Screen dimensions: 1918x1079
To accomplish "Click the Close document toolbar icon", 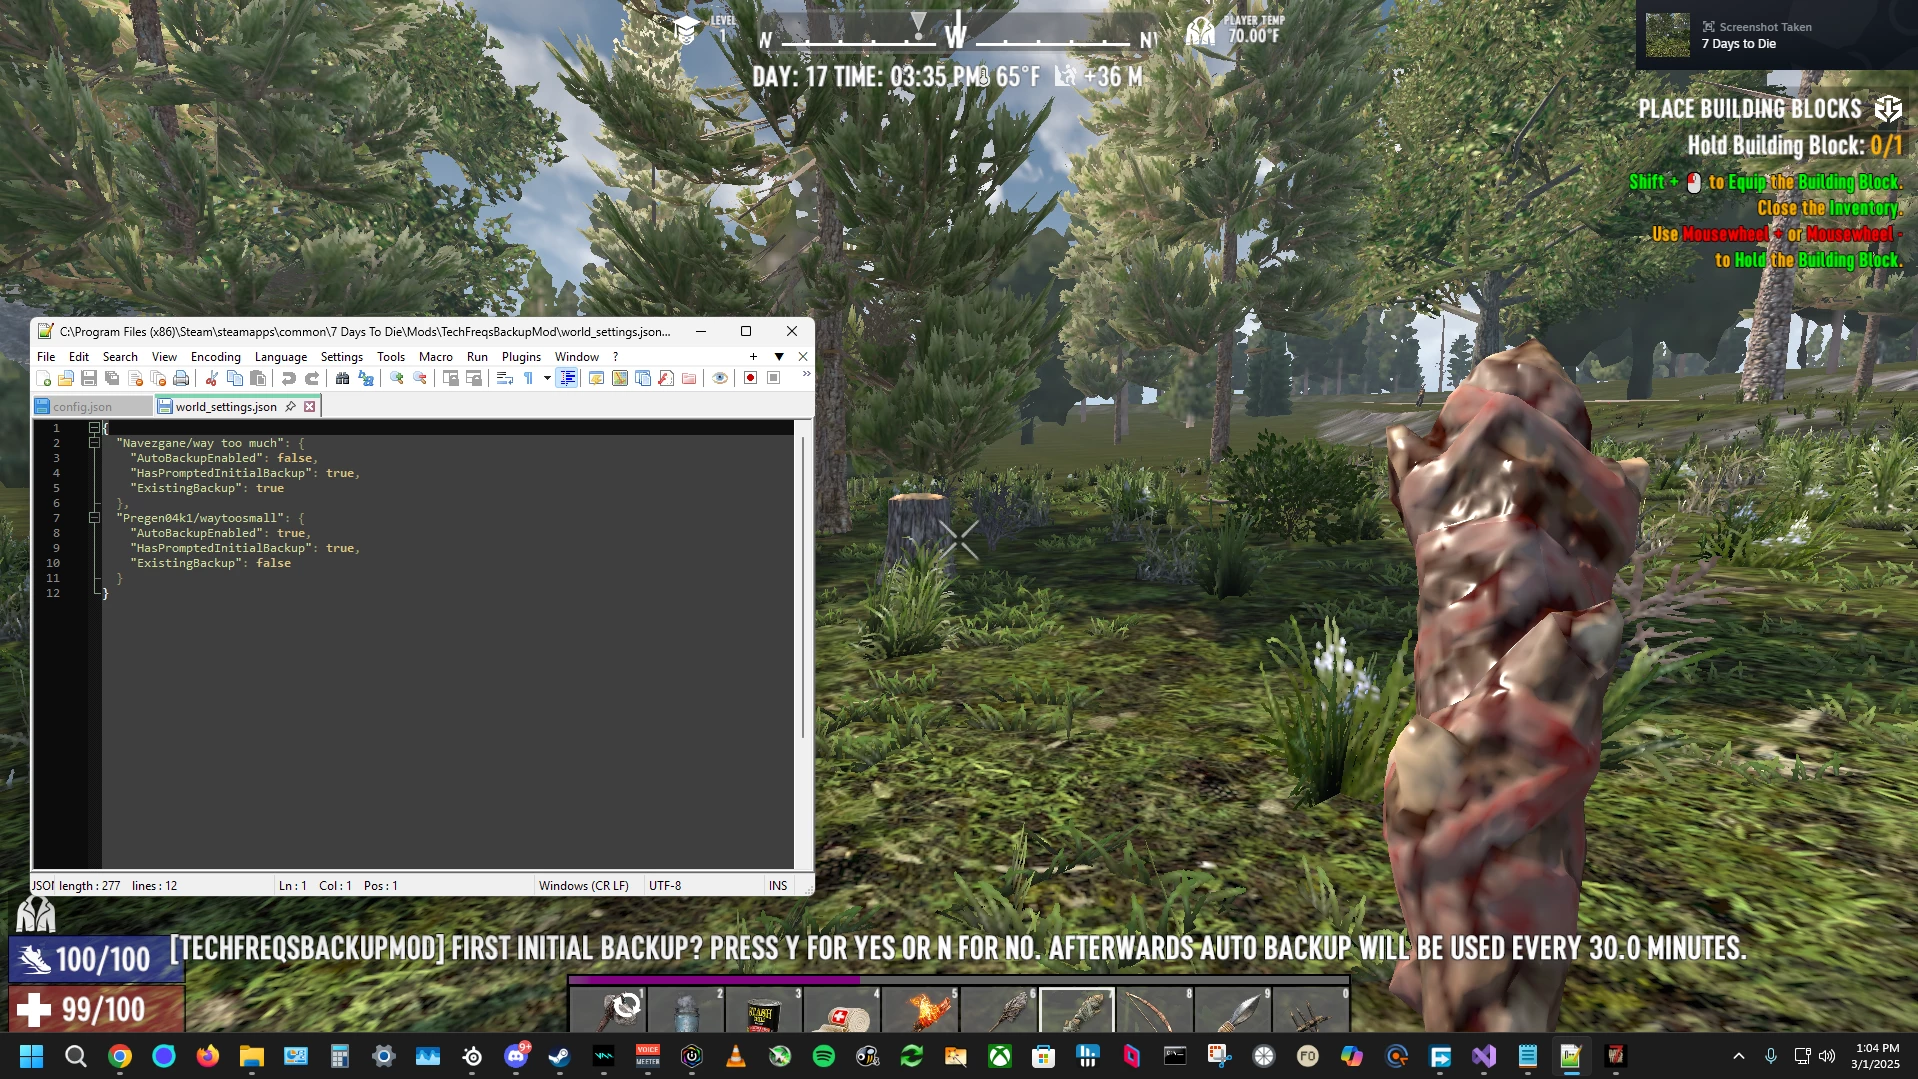I will [135, 378].
